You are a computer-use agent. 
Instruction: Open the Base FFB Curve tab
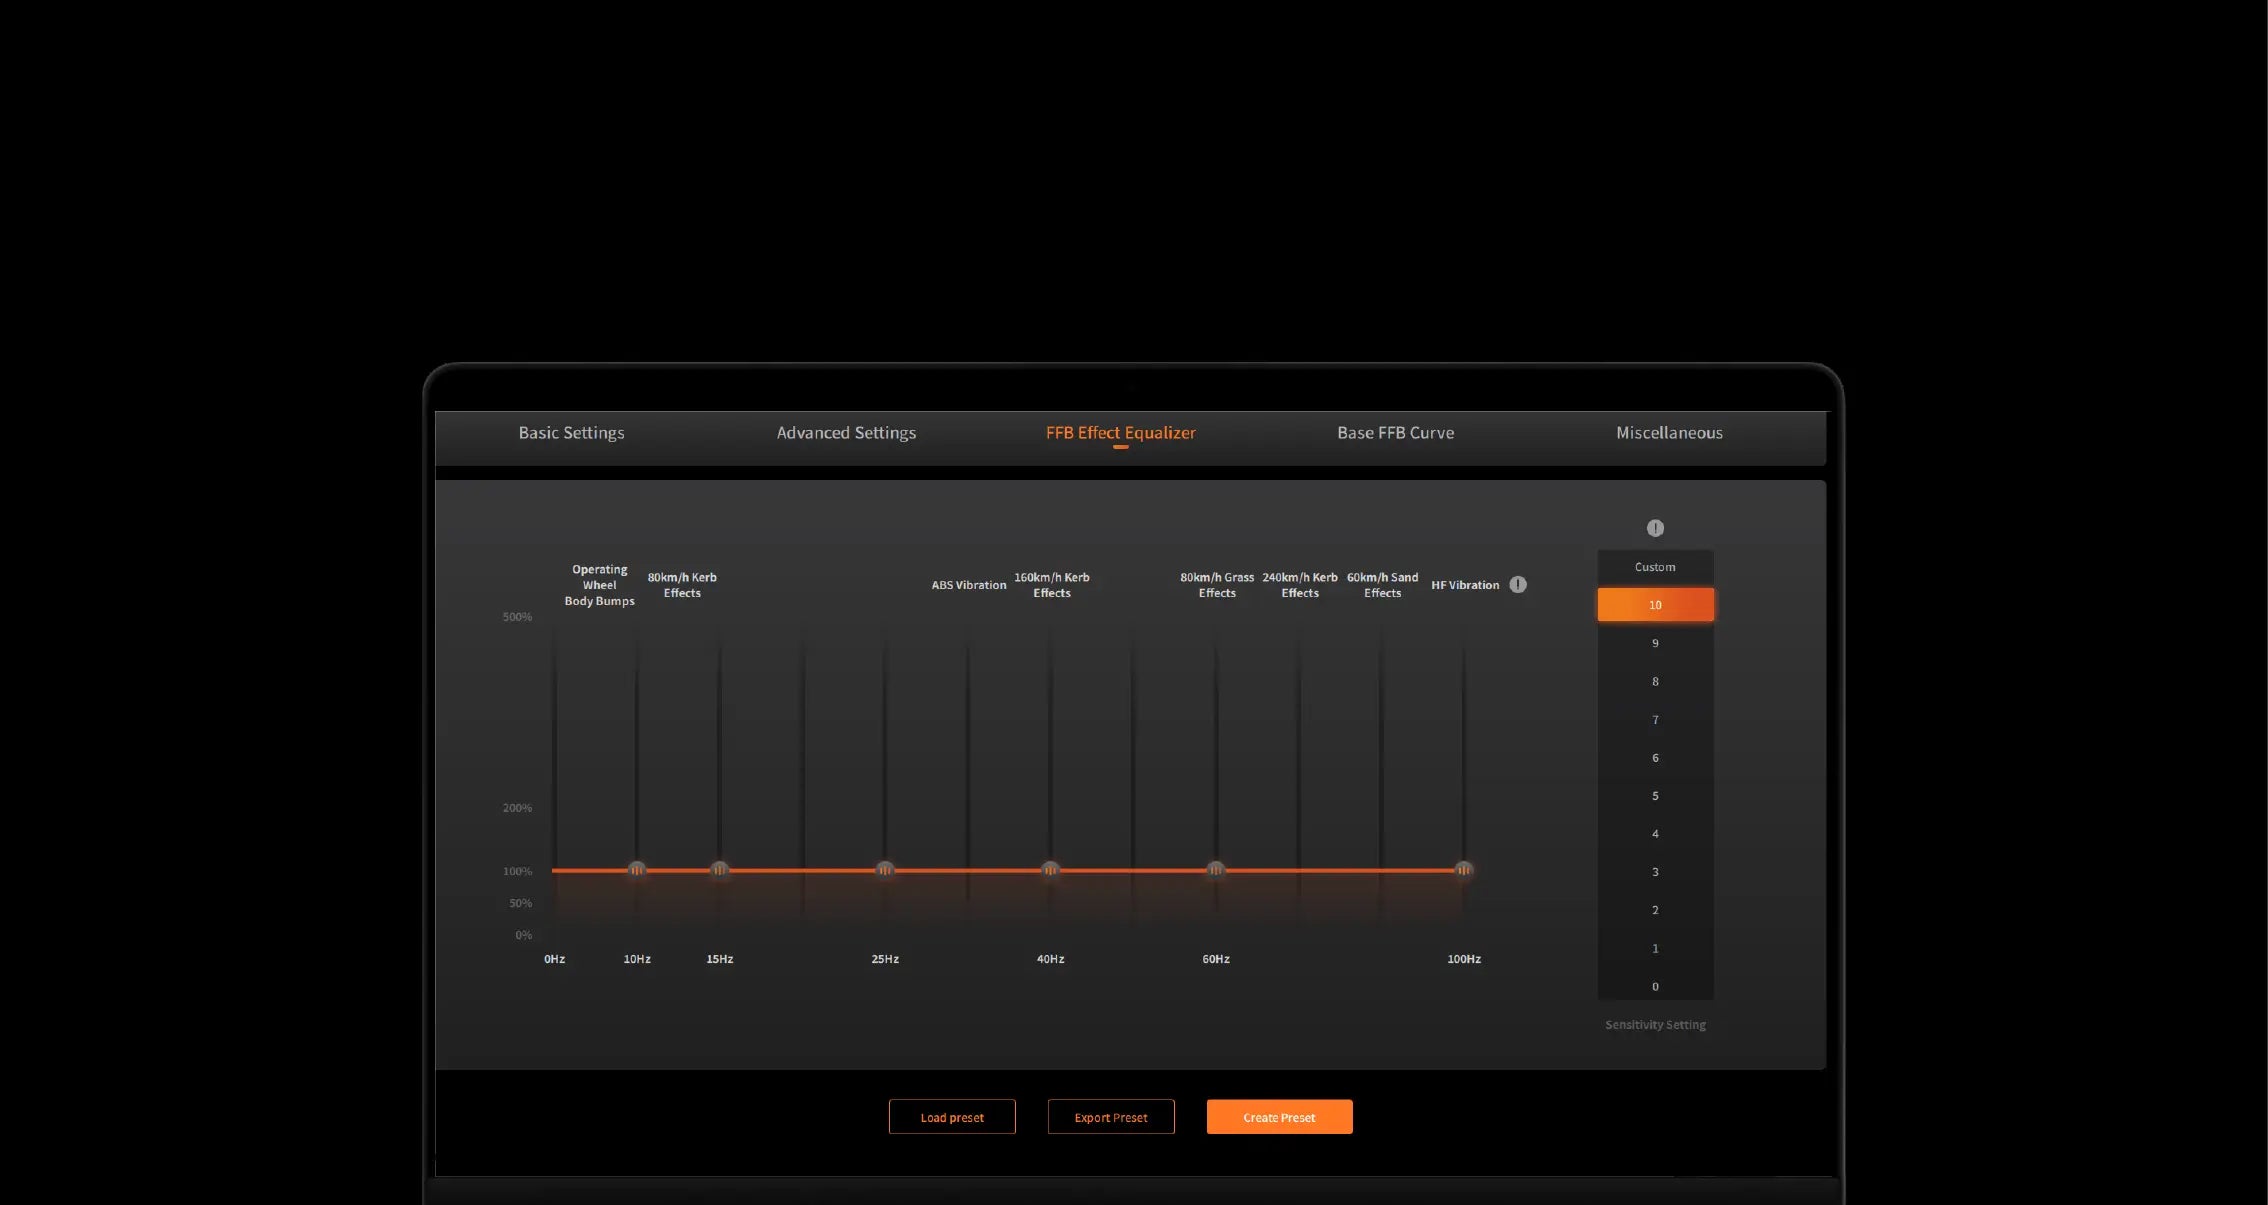[x=1395, y=433]
